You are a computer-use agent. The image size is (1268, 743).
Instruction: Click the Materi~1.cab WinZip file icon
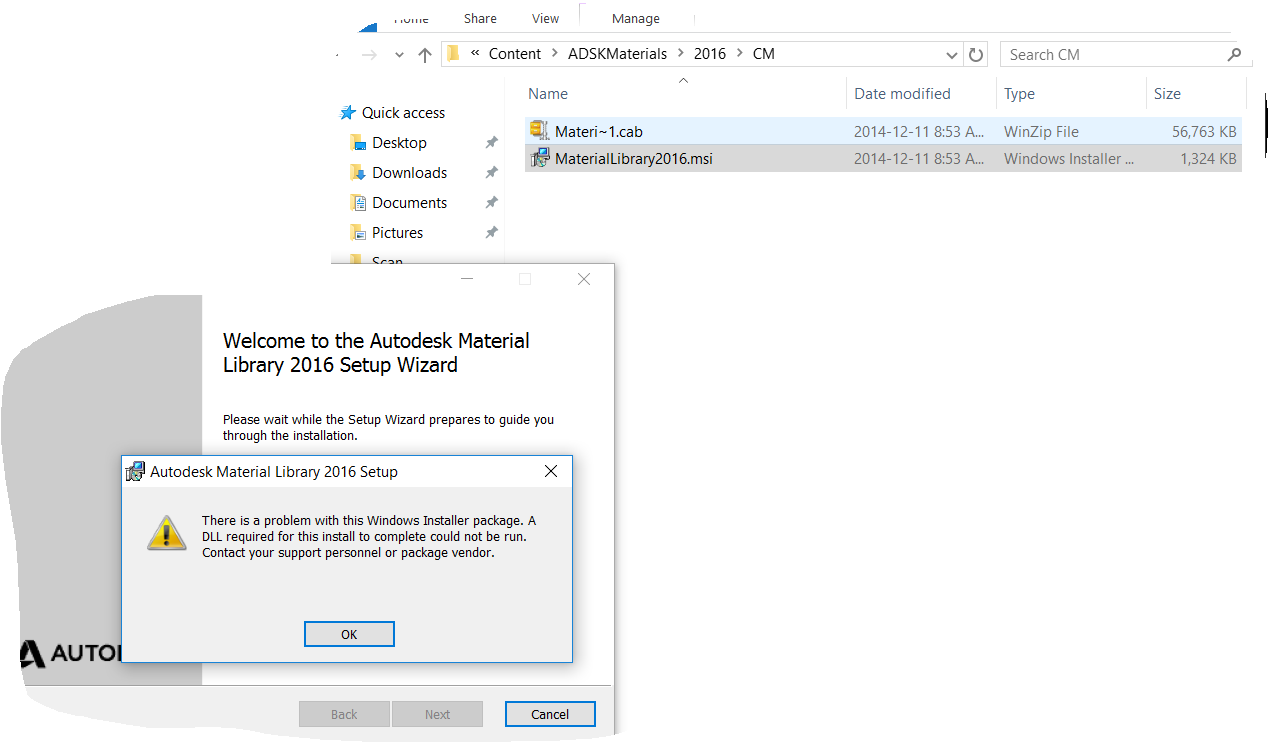click(x=540, y=130)
